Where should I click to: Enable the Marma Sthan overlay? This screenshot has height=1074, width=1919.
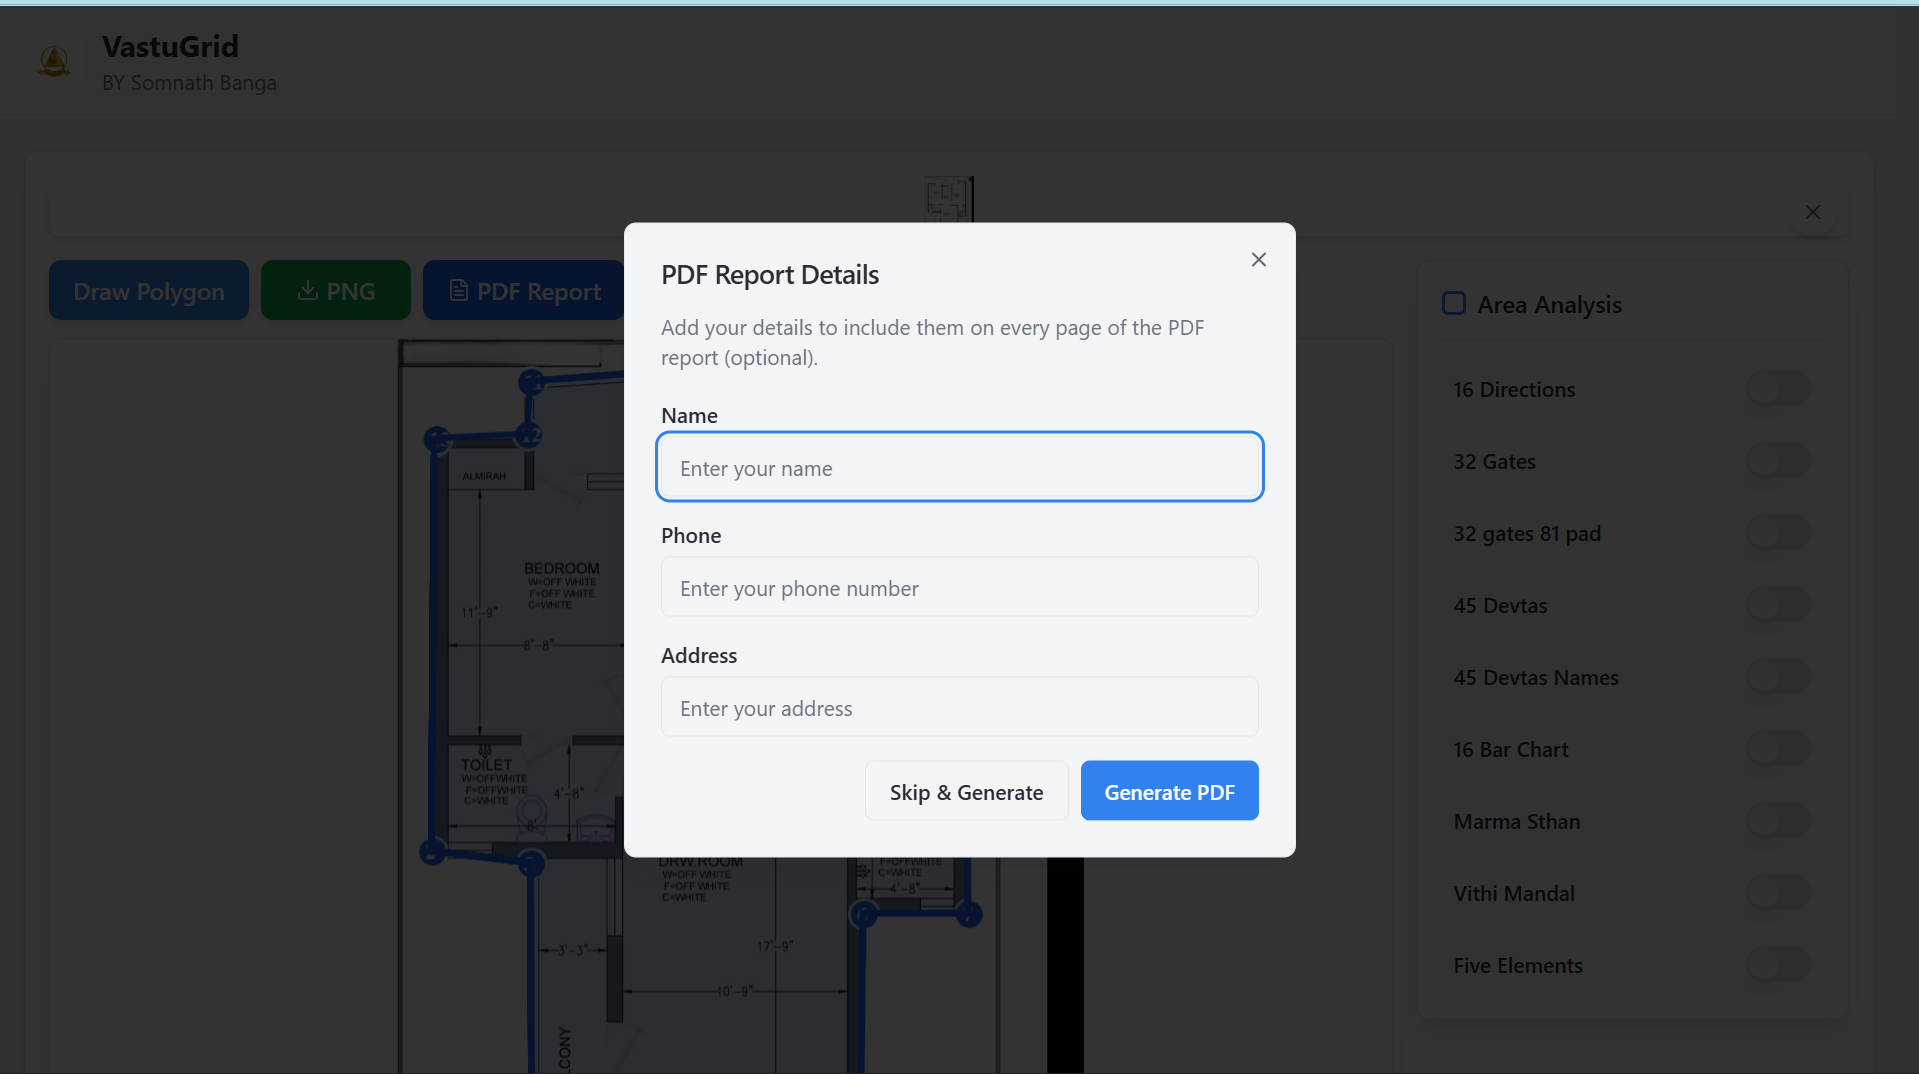[1779, 820]
